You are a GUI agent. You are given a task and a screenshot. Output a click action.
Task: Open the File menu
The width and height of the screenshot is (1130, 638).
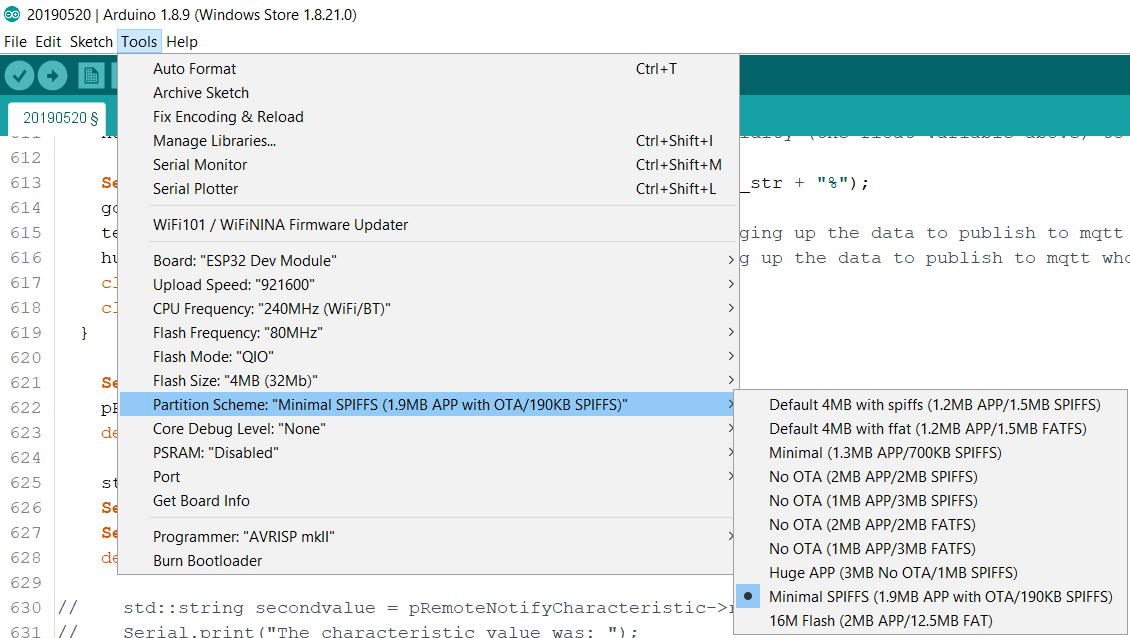(15, 41)
